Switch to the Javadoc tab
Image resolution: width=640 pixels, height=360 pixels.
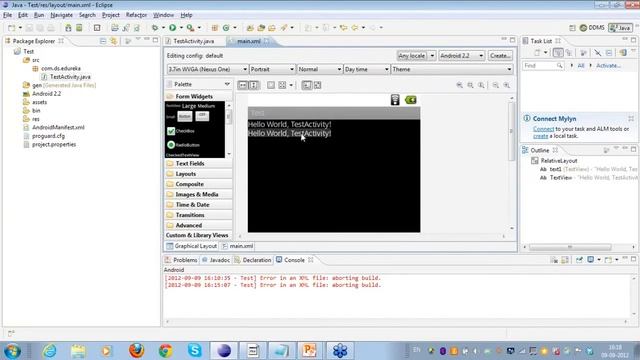coord(216,260)
